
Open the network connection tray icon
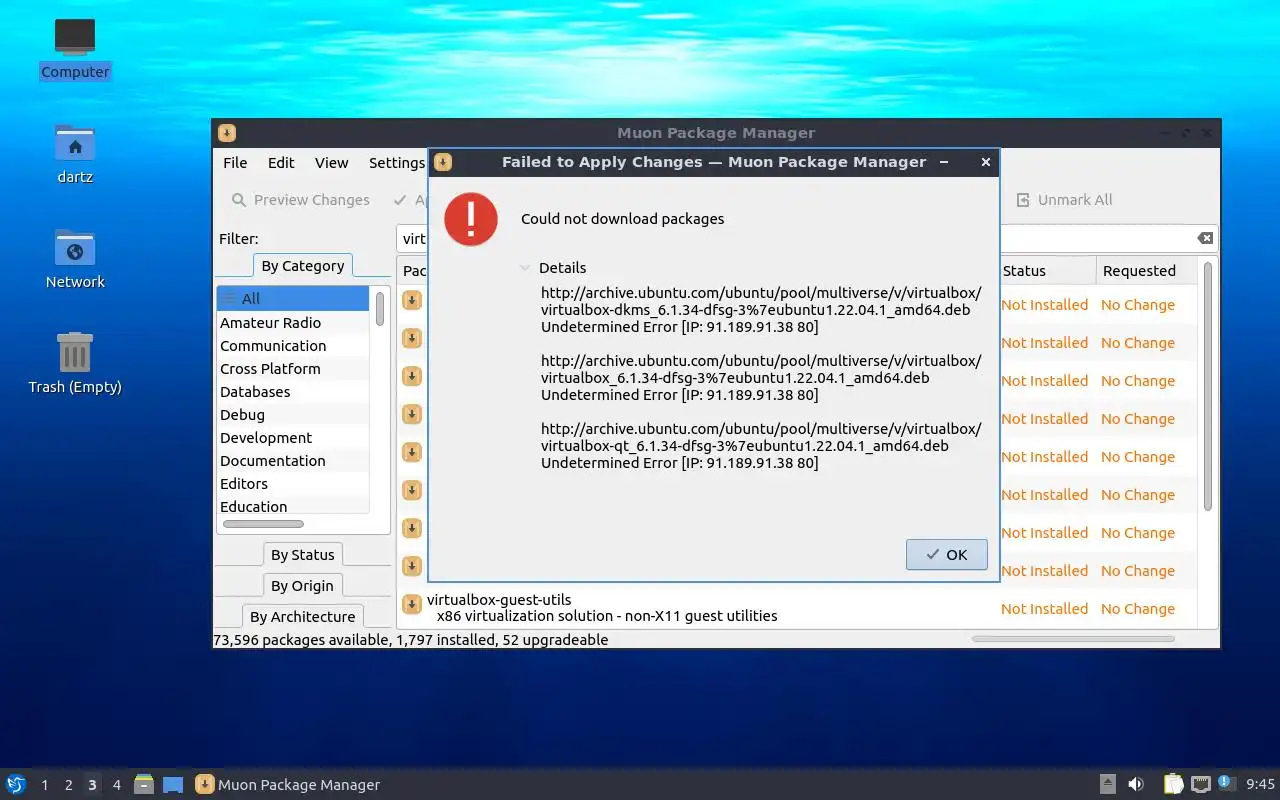point(1201,784)
